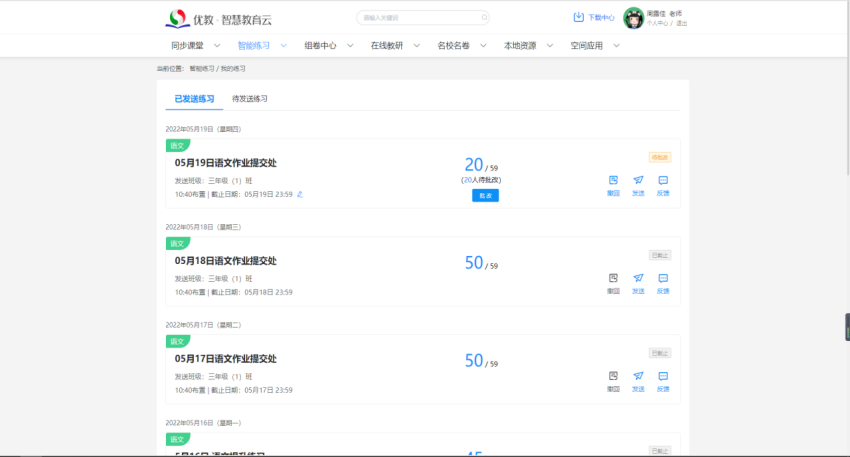Viewport: 850px width, 457px height.
Task: Open the 05月18日语文作业提交处 assignment title
Action: tap(225, 261)
